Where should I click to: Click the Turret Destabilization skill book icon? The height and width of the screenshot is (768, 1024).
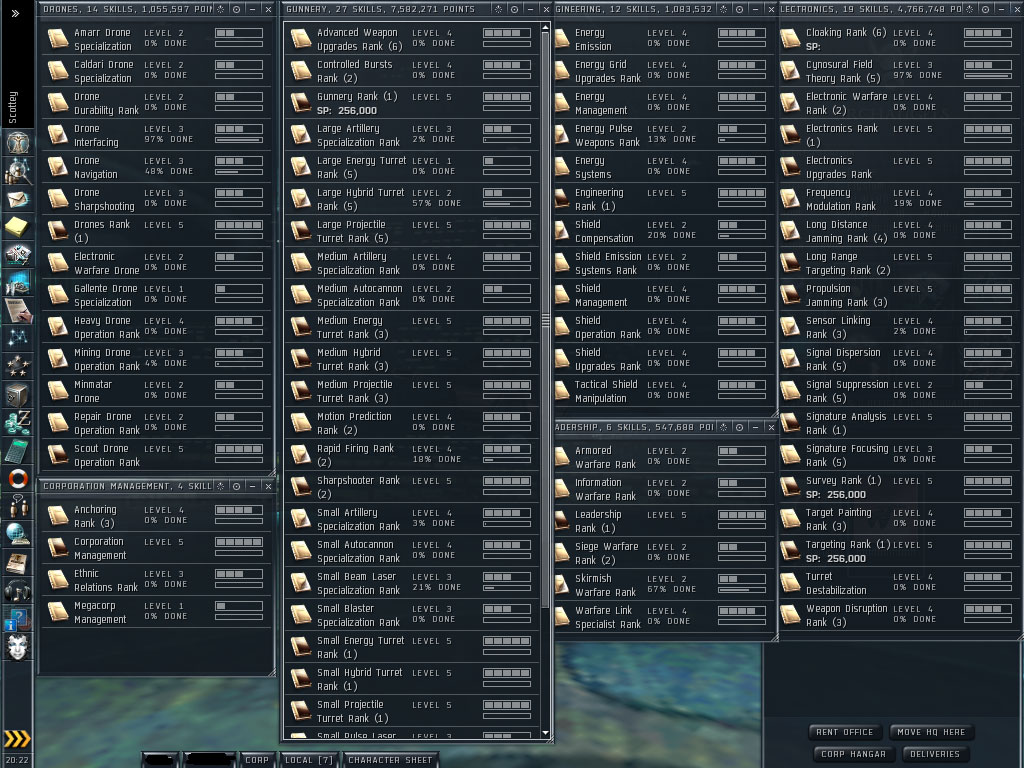790,583
